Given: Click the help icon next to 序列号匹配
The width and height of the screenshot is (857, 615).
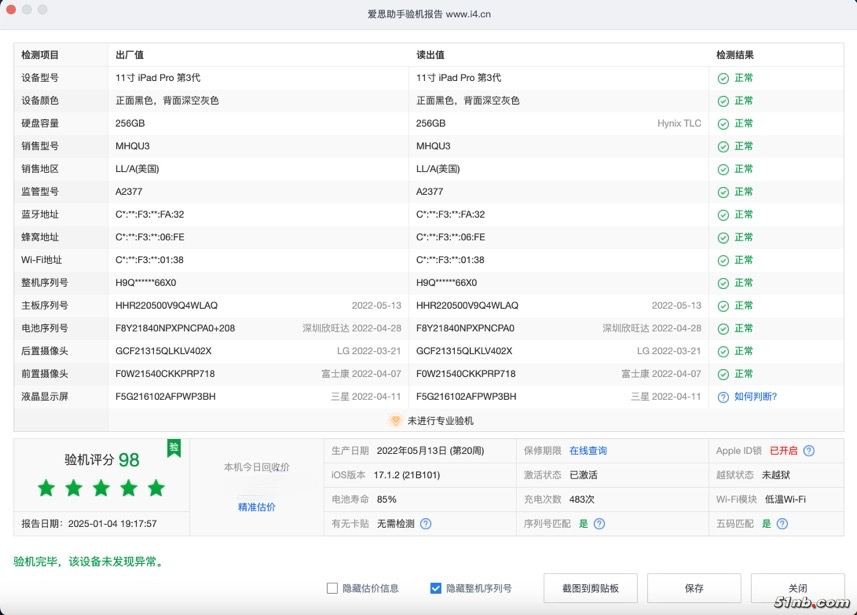Looking at the screenshot, I should 599,523.
